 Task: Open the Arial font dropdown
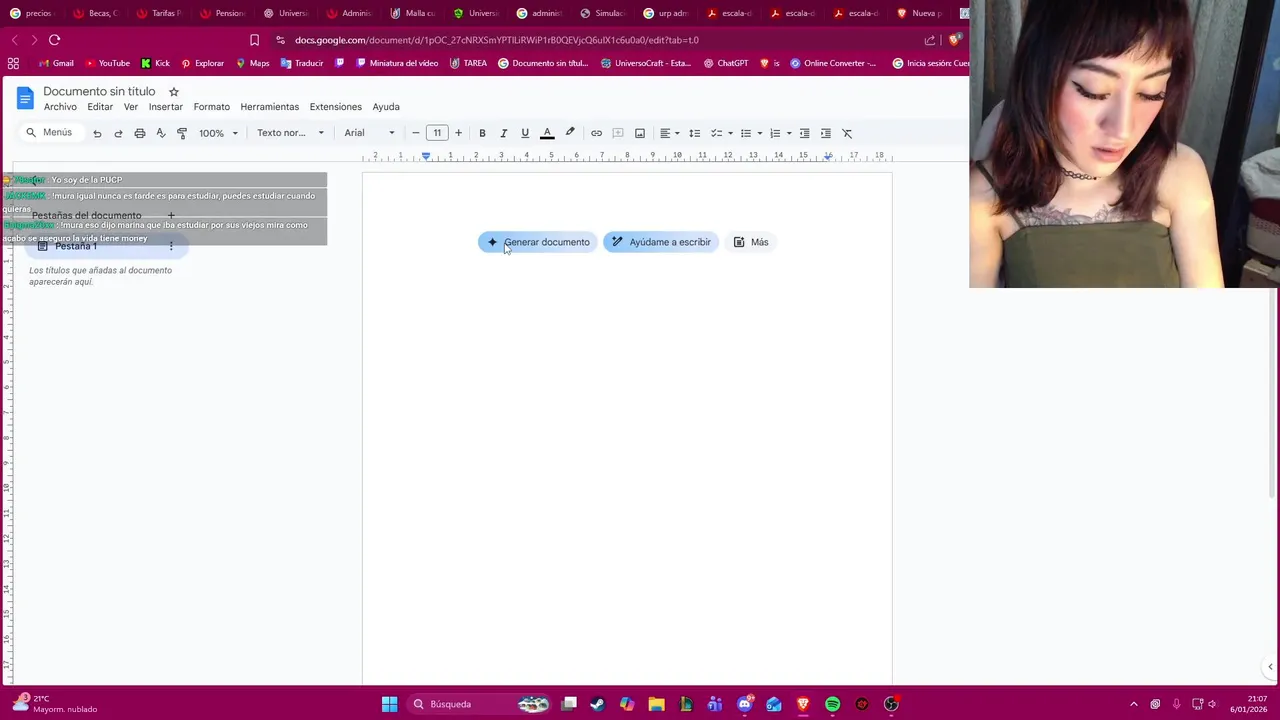[x=369, y=133]
